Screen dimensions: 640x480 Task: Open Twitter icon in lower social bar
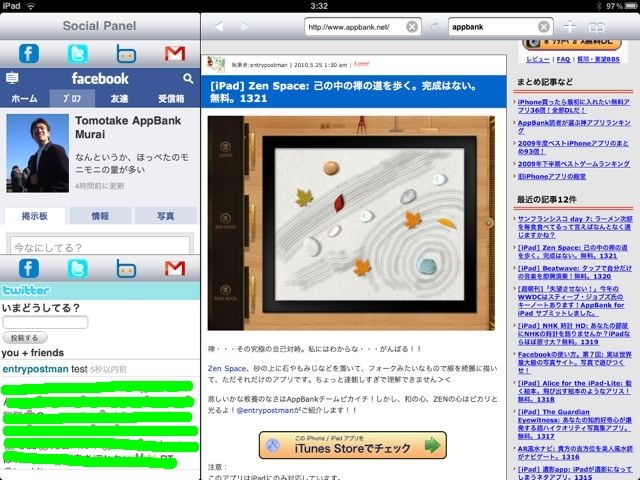78,269
